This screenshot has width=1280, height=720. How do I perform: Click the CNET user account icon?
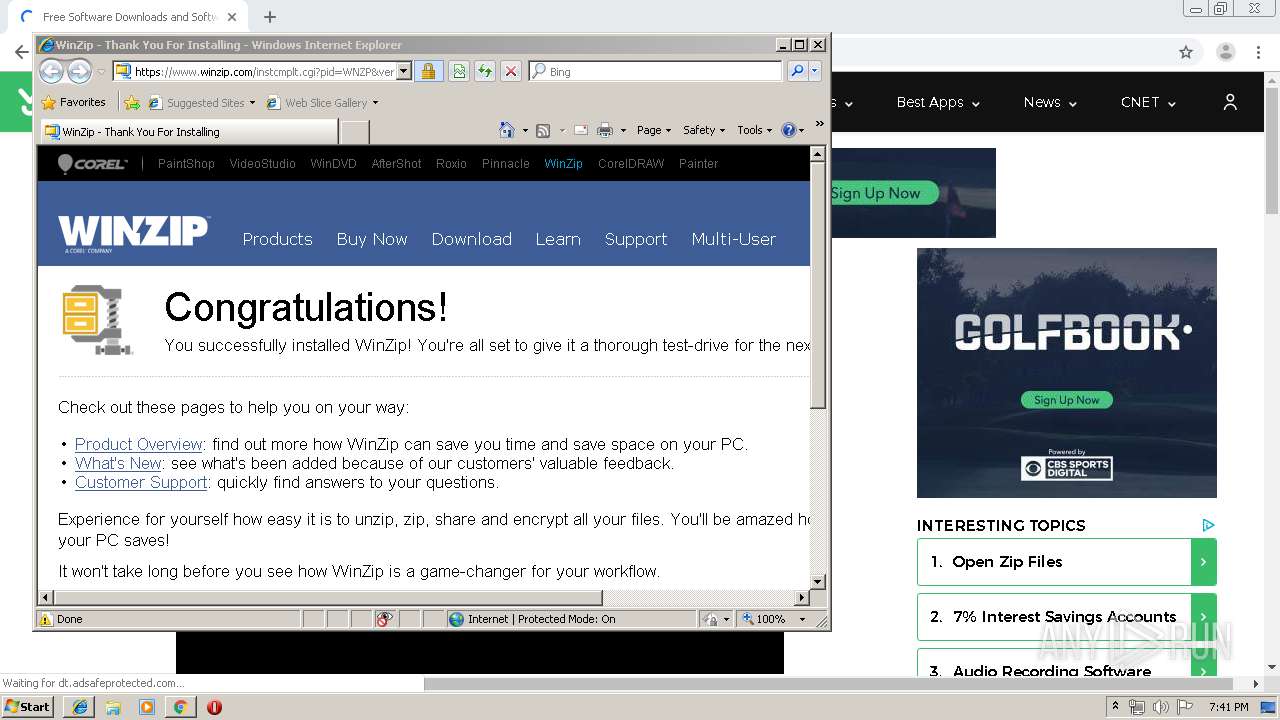1230,102
